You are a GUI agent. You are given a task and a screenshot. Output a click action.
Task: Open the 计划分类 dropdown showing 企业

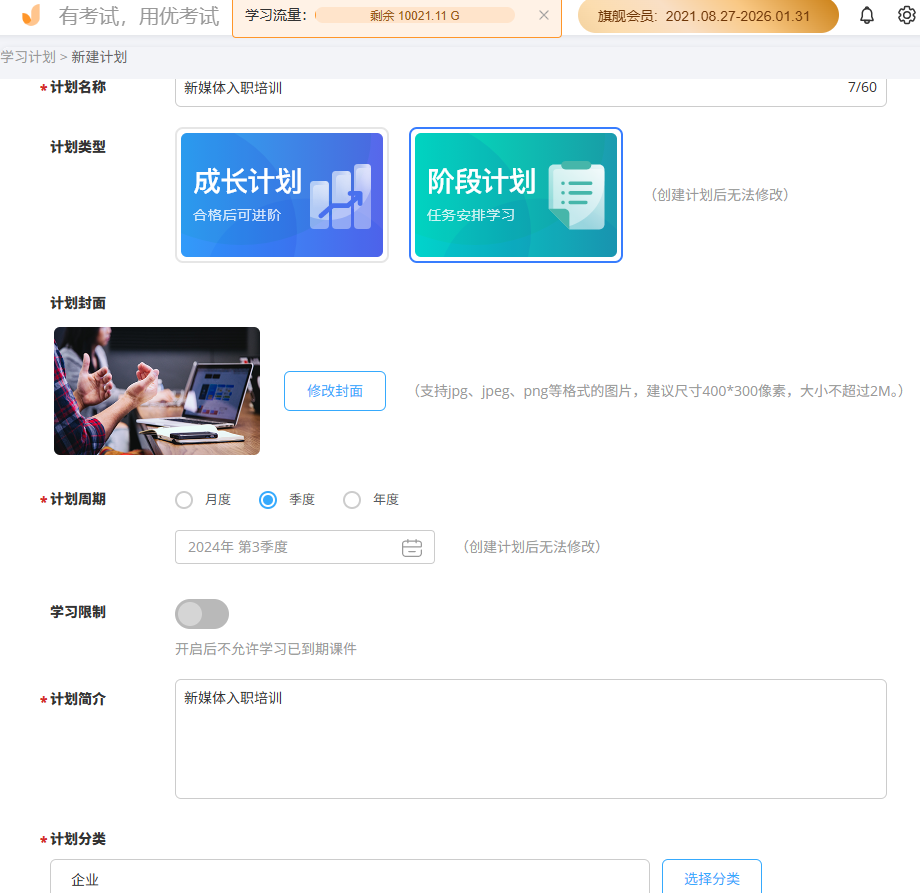348,882
